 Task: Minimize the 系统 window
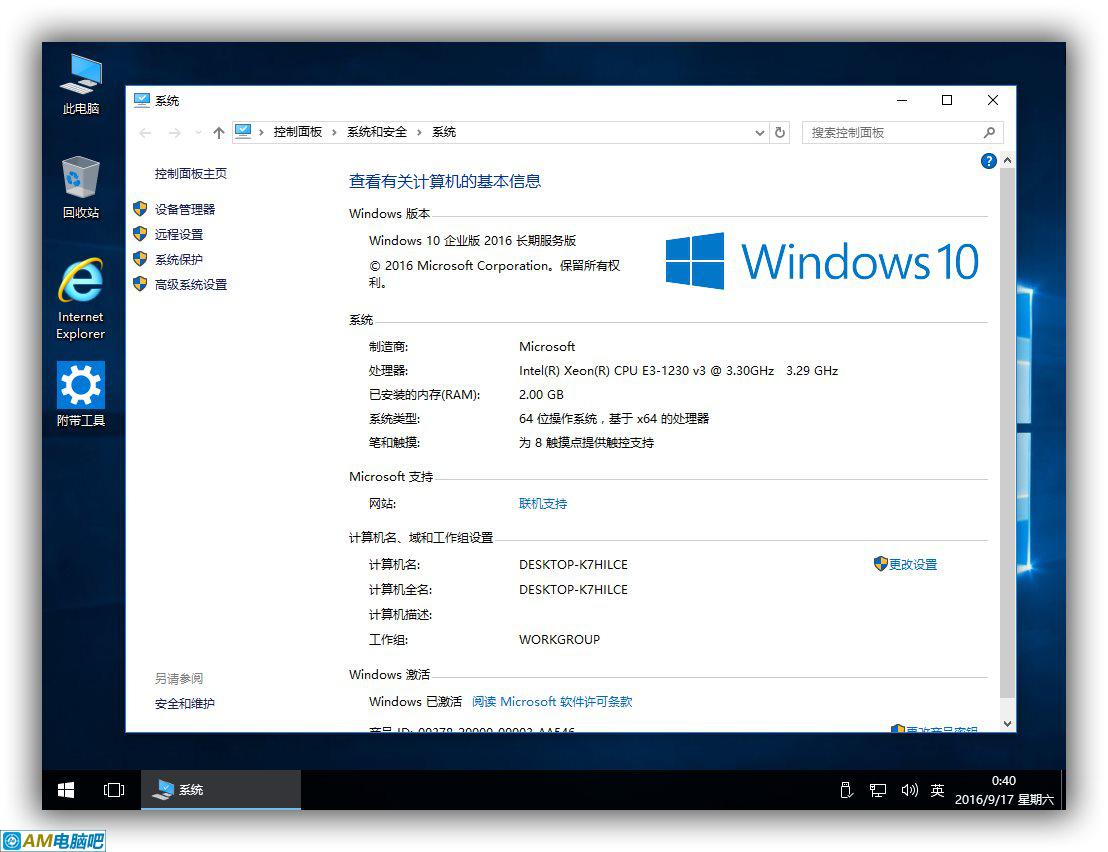[902, 100]
